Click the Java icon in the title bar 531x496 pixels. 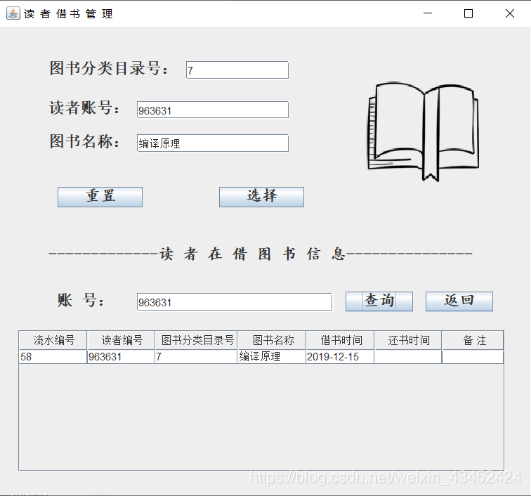pyautogui.click(x=13, y=14)
